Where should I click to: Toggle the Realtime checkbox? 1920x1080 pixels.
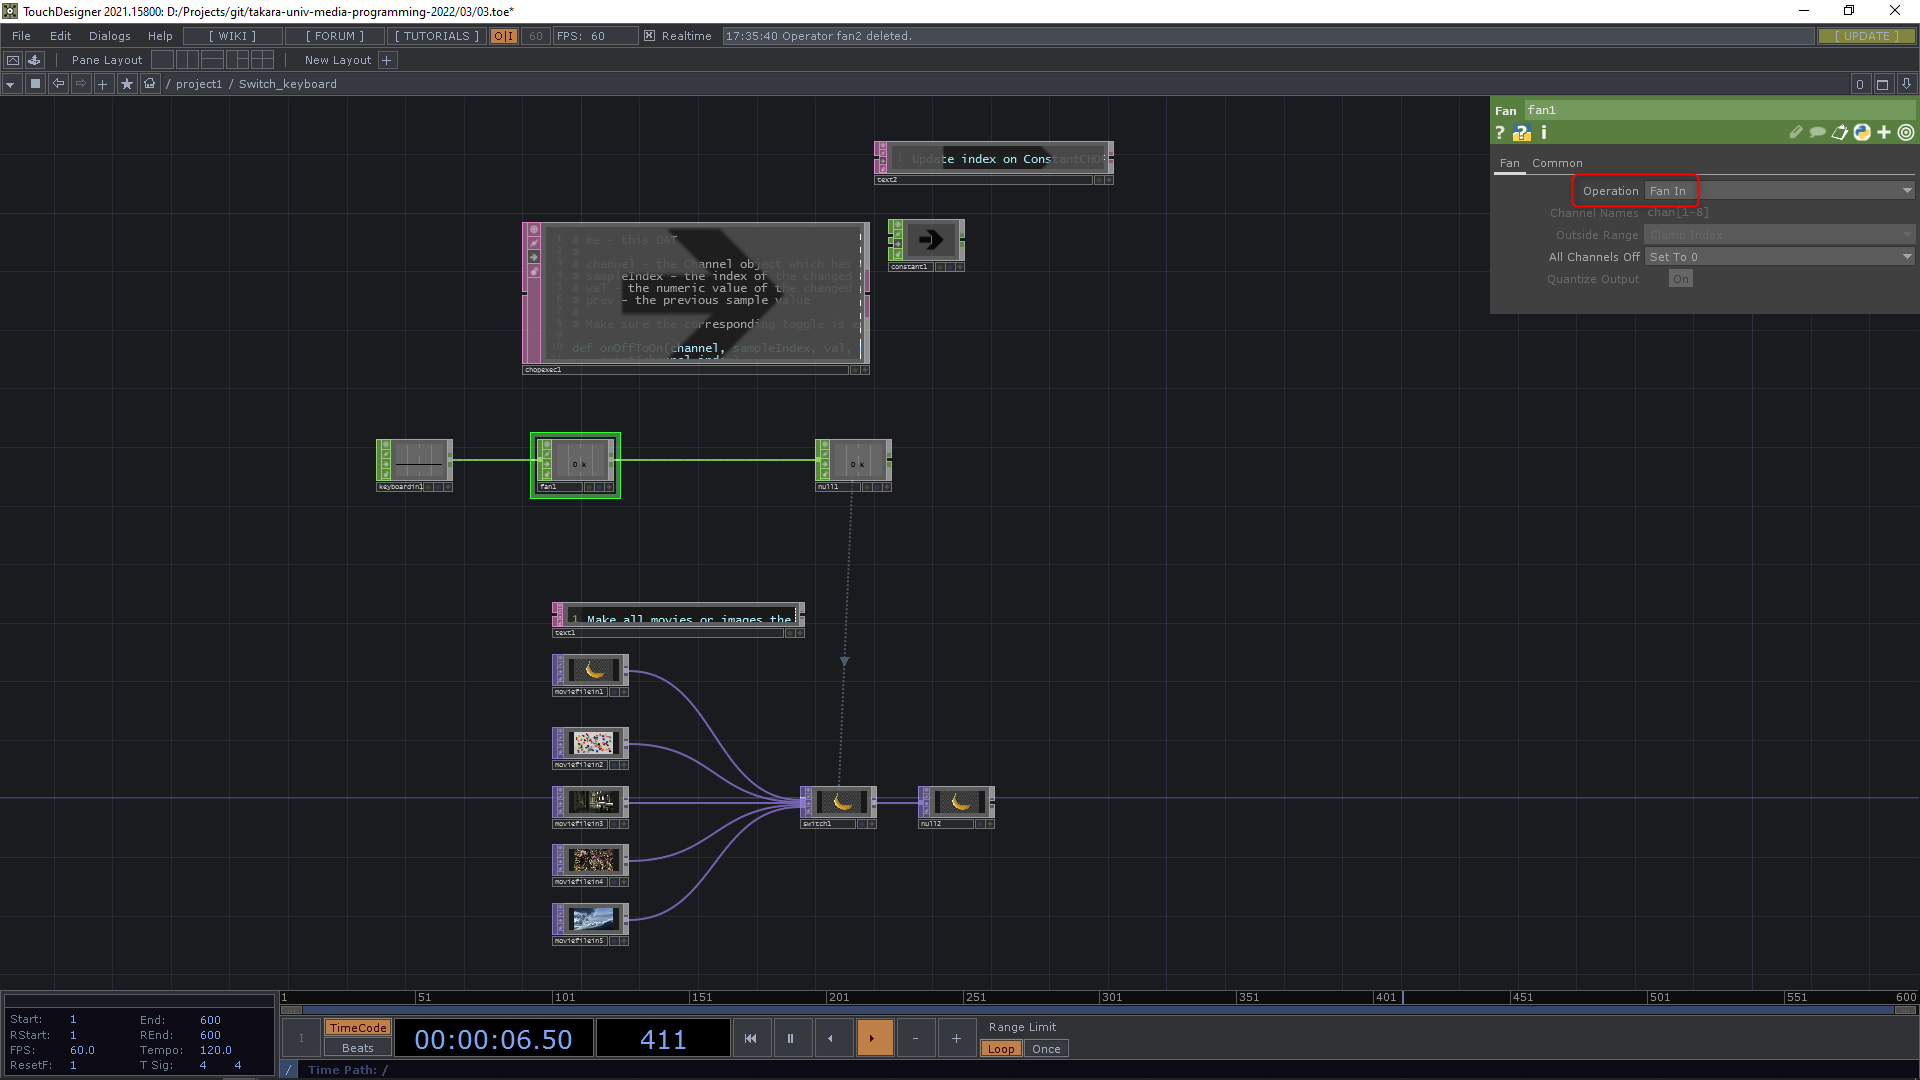click(650, 36)
